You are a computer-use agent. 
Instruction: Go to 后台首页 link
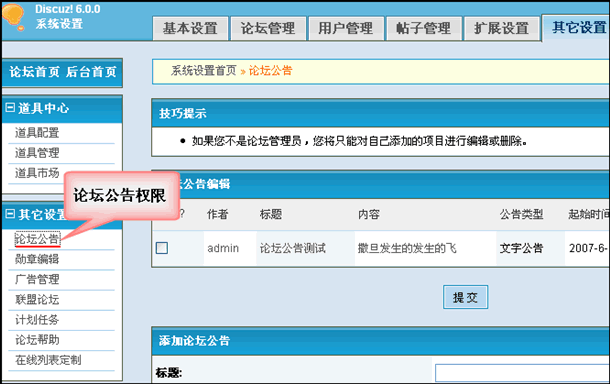point(91,72)
